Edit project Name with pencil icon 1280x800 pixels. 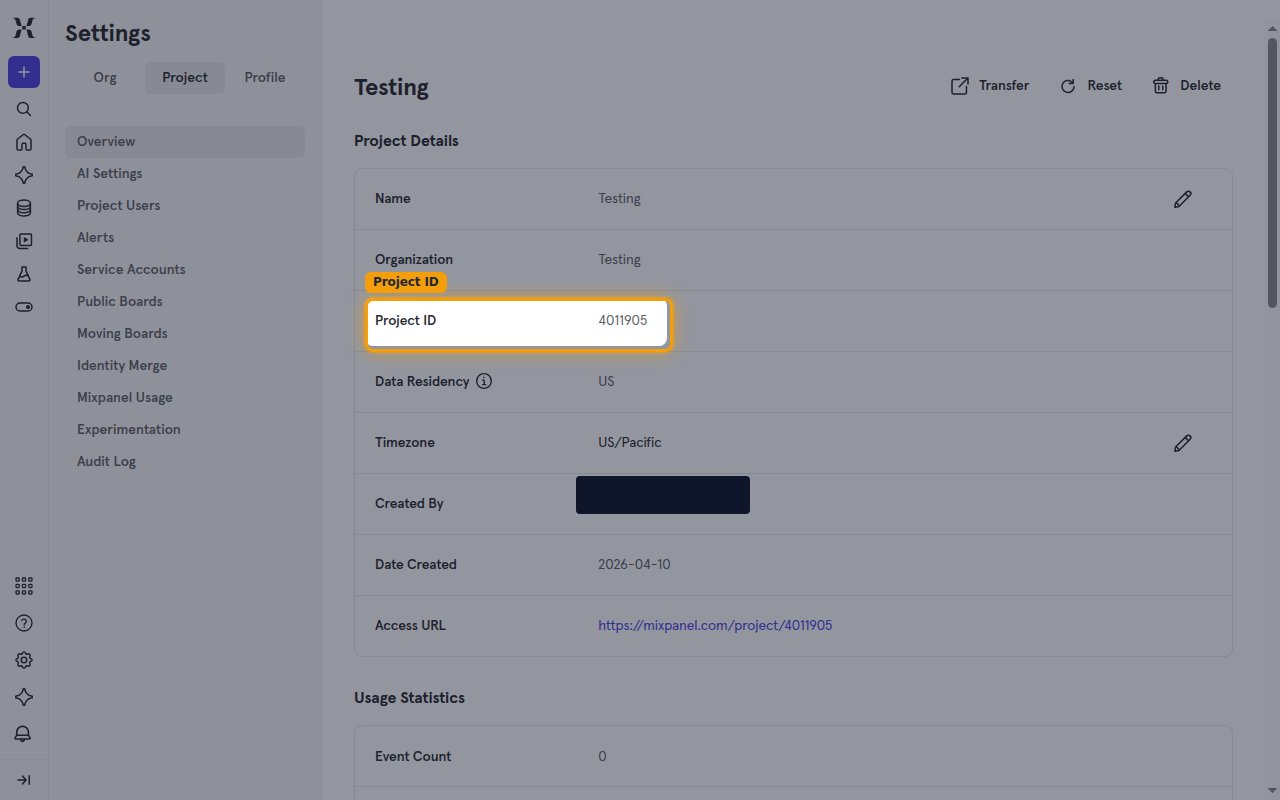(1183, 199)
